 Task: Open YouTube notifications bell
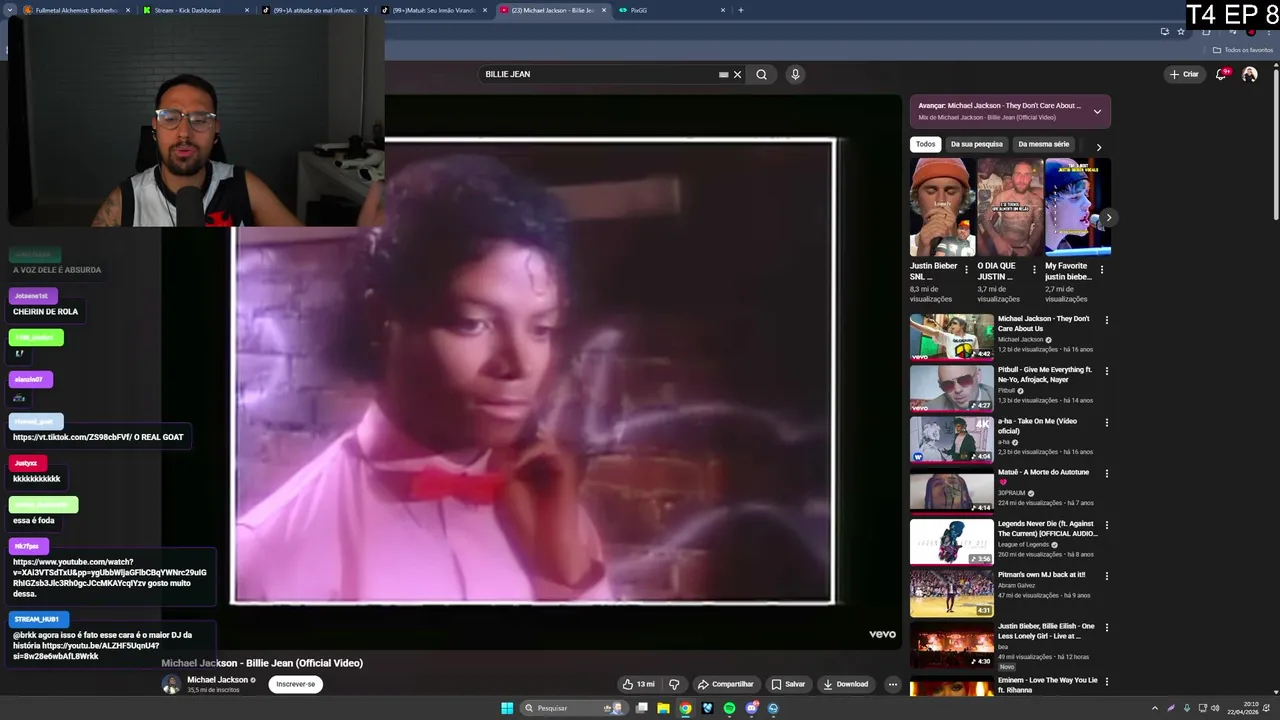pyautogui.click(x=1222, y=74)
